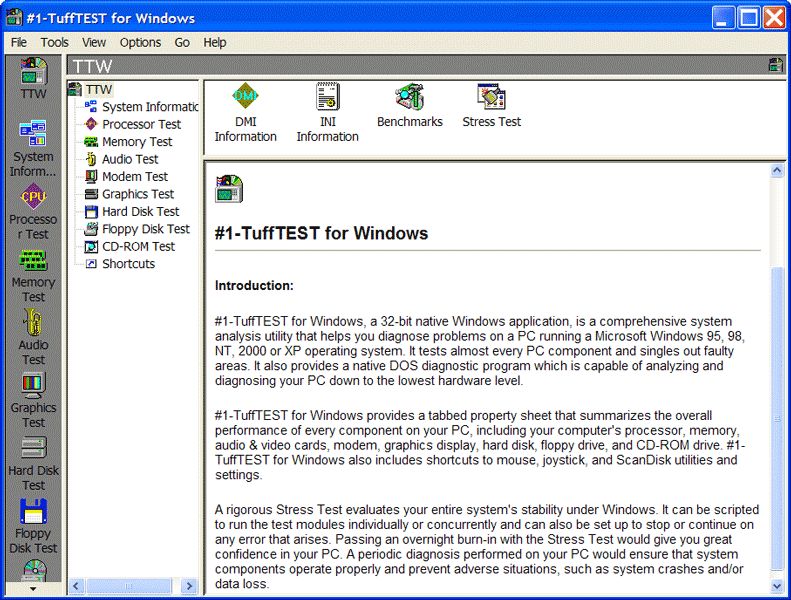This screenshot has height=600, width=791.
Task: Click content pane scroll-up arrow
Action: [x=777, y=171]
